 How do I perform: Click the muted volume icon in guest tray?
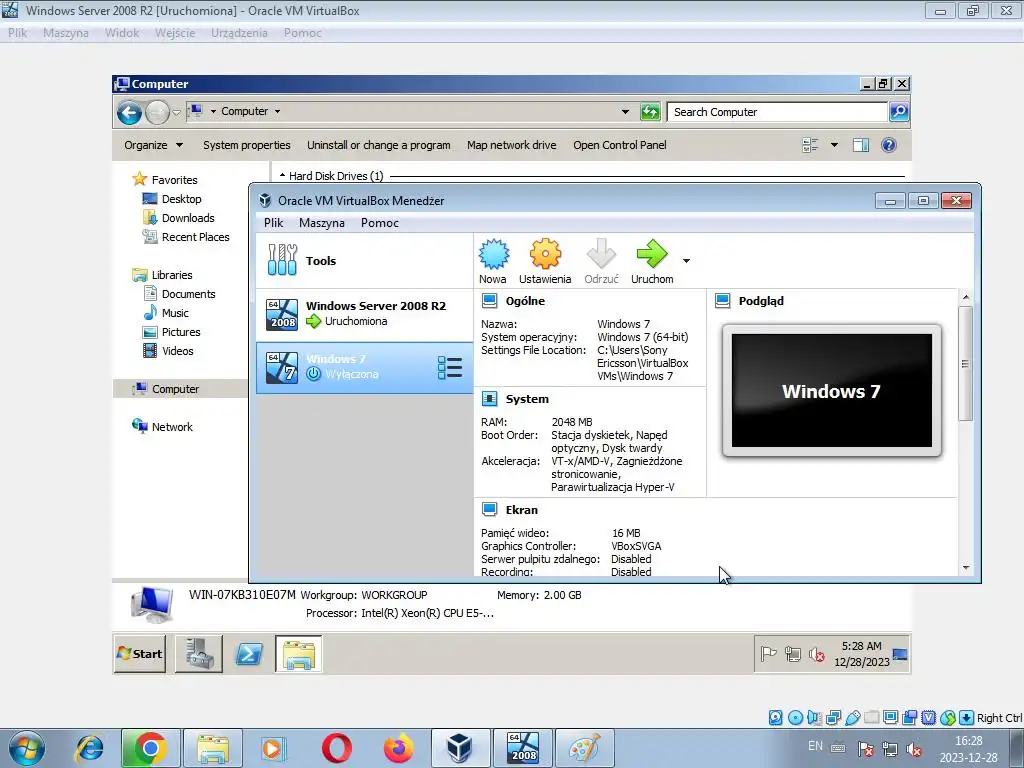(816, 653)
